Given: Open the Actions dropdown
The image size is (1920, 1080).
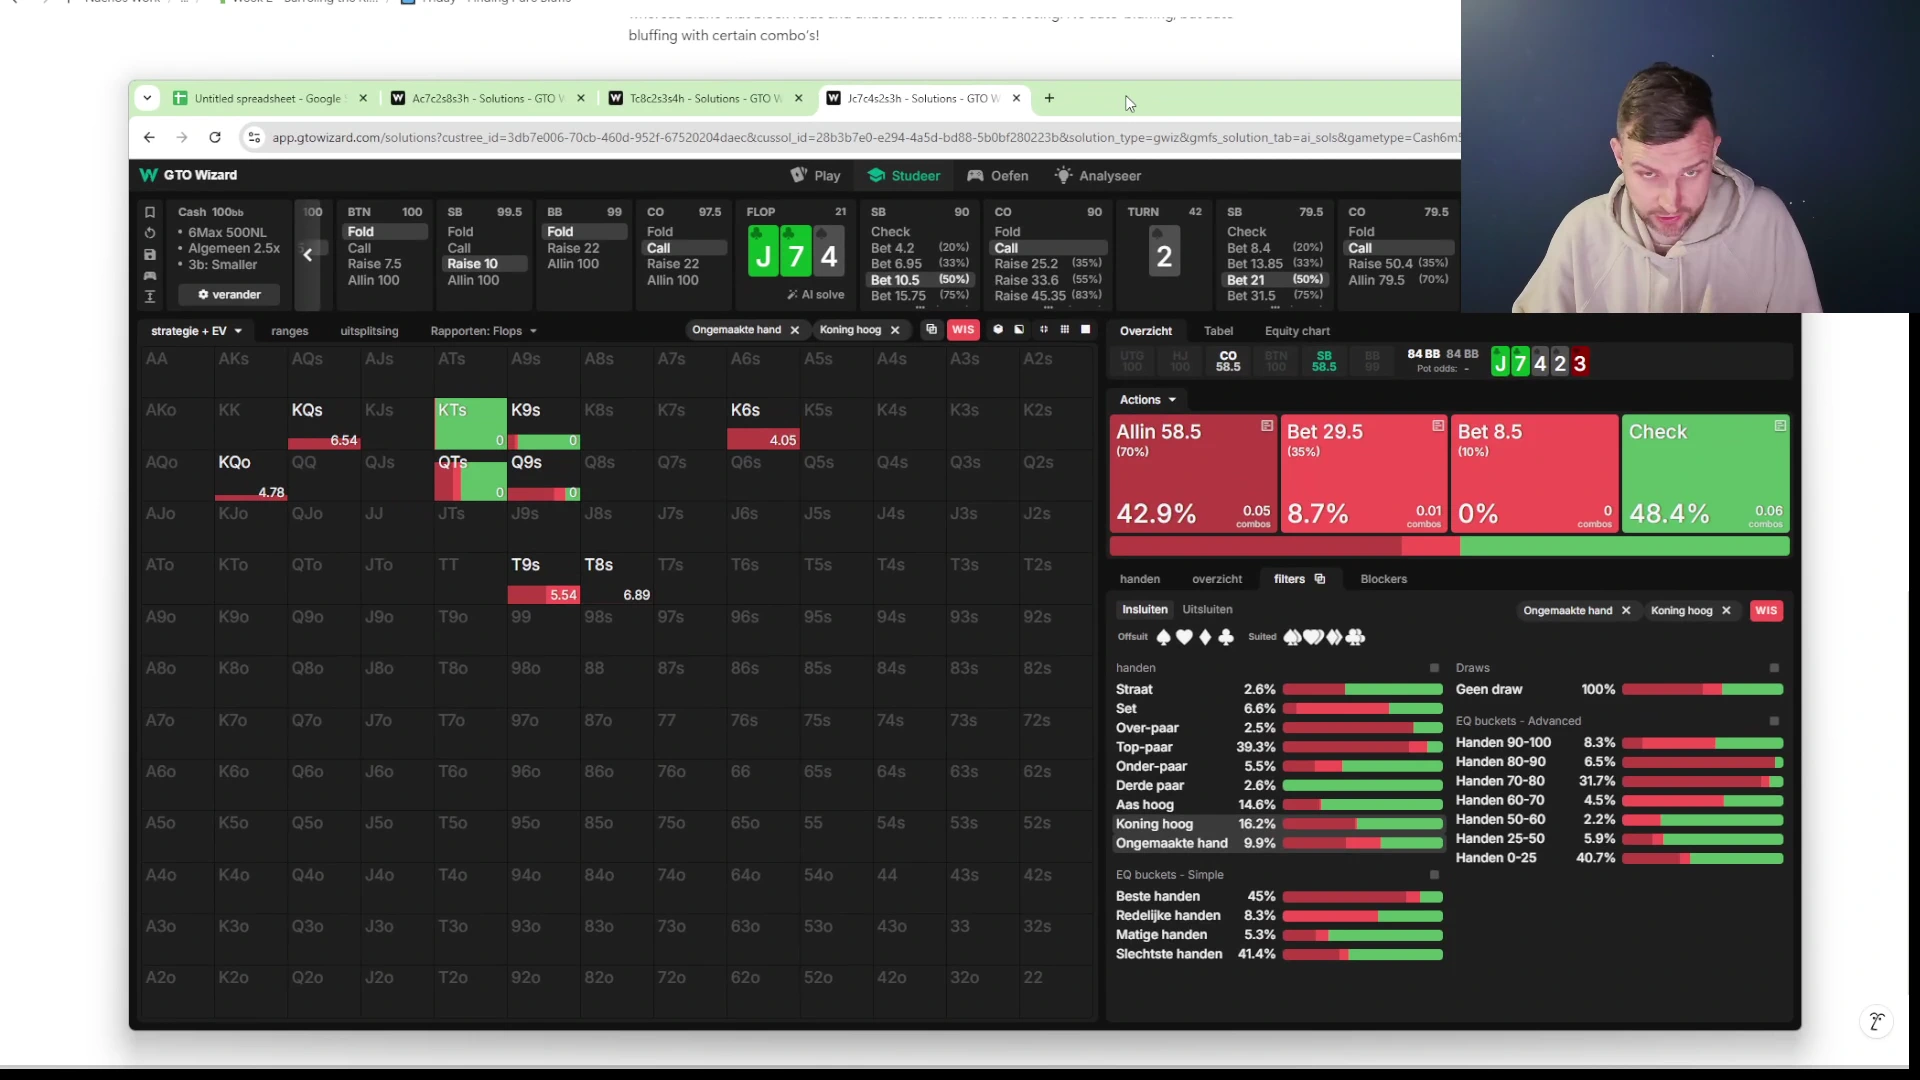Looking at the screenshot, I should pyautogui.click(x=1148, y=399).
